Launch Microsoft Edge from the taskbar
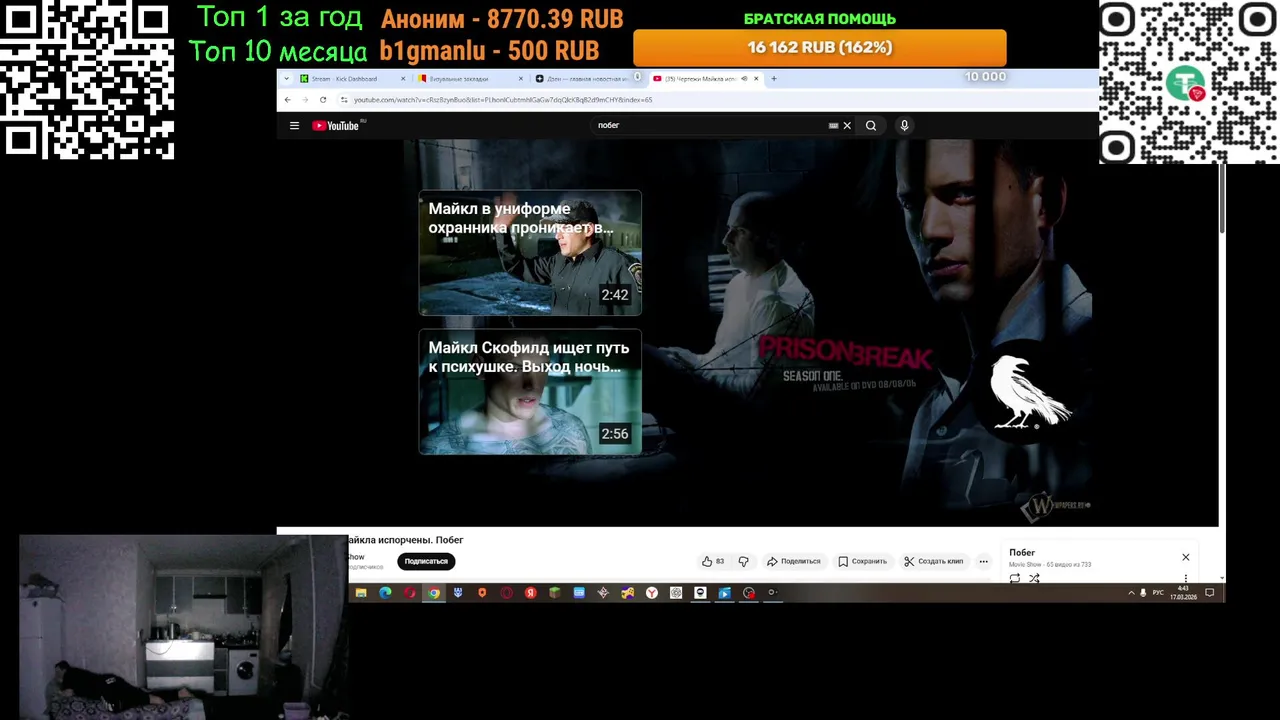This screenshot has width=1280, height=720. coord(385,593)
